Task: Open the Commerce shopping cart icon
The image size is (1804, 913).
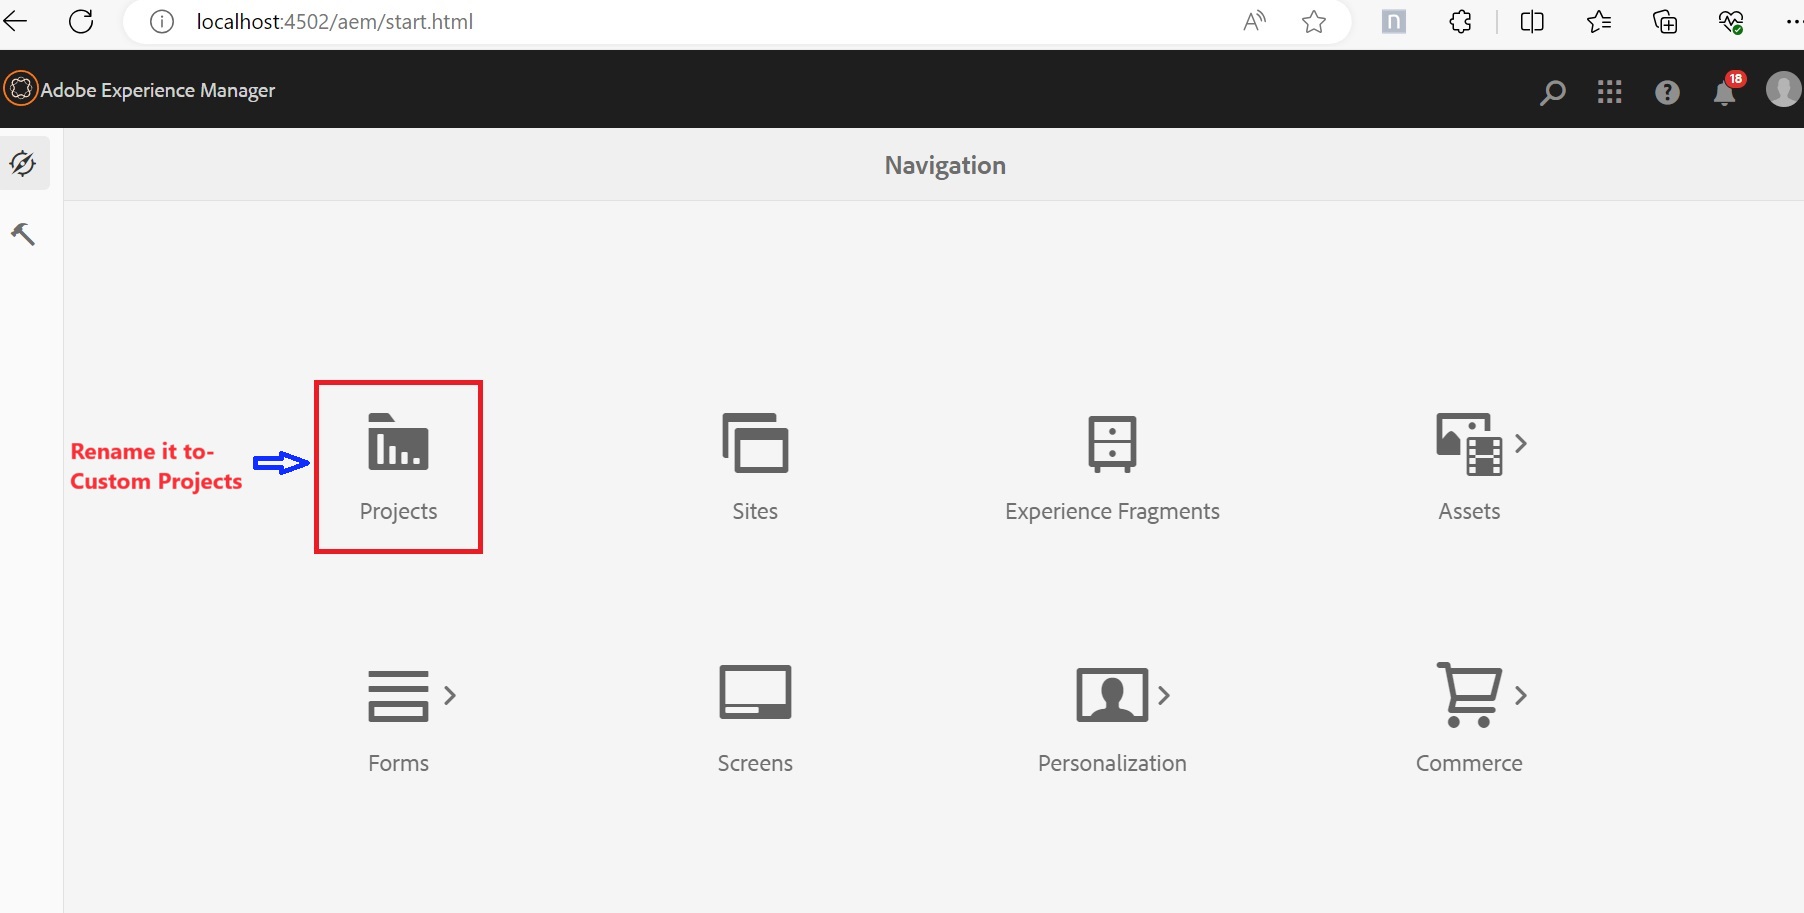Action: 1469,694
